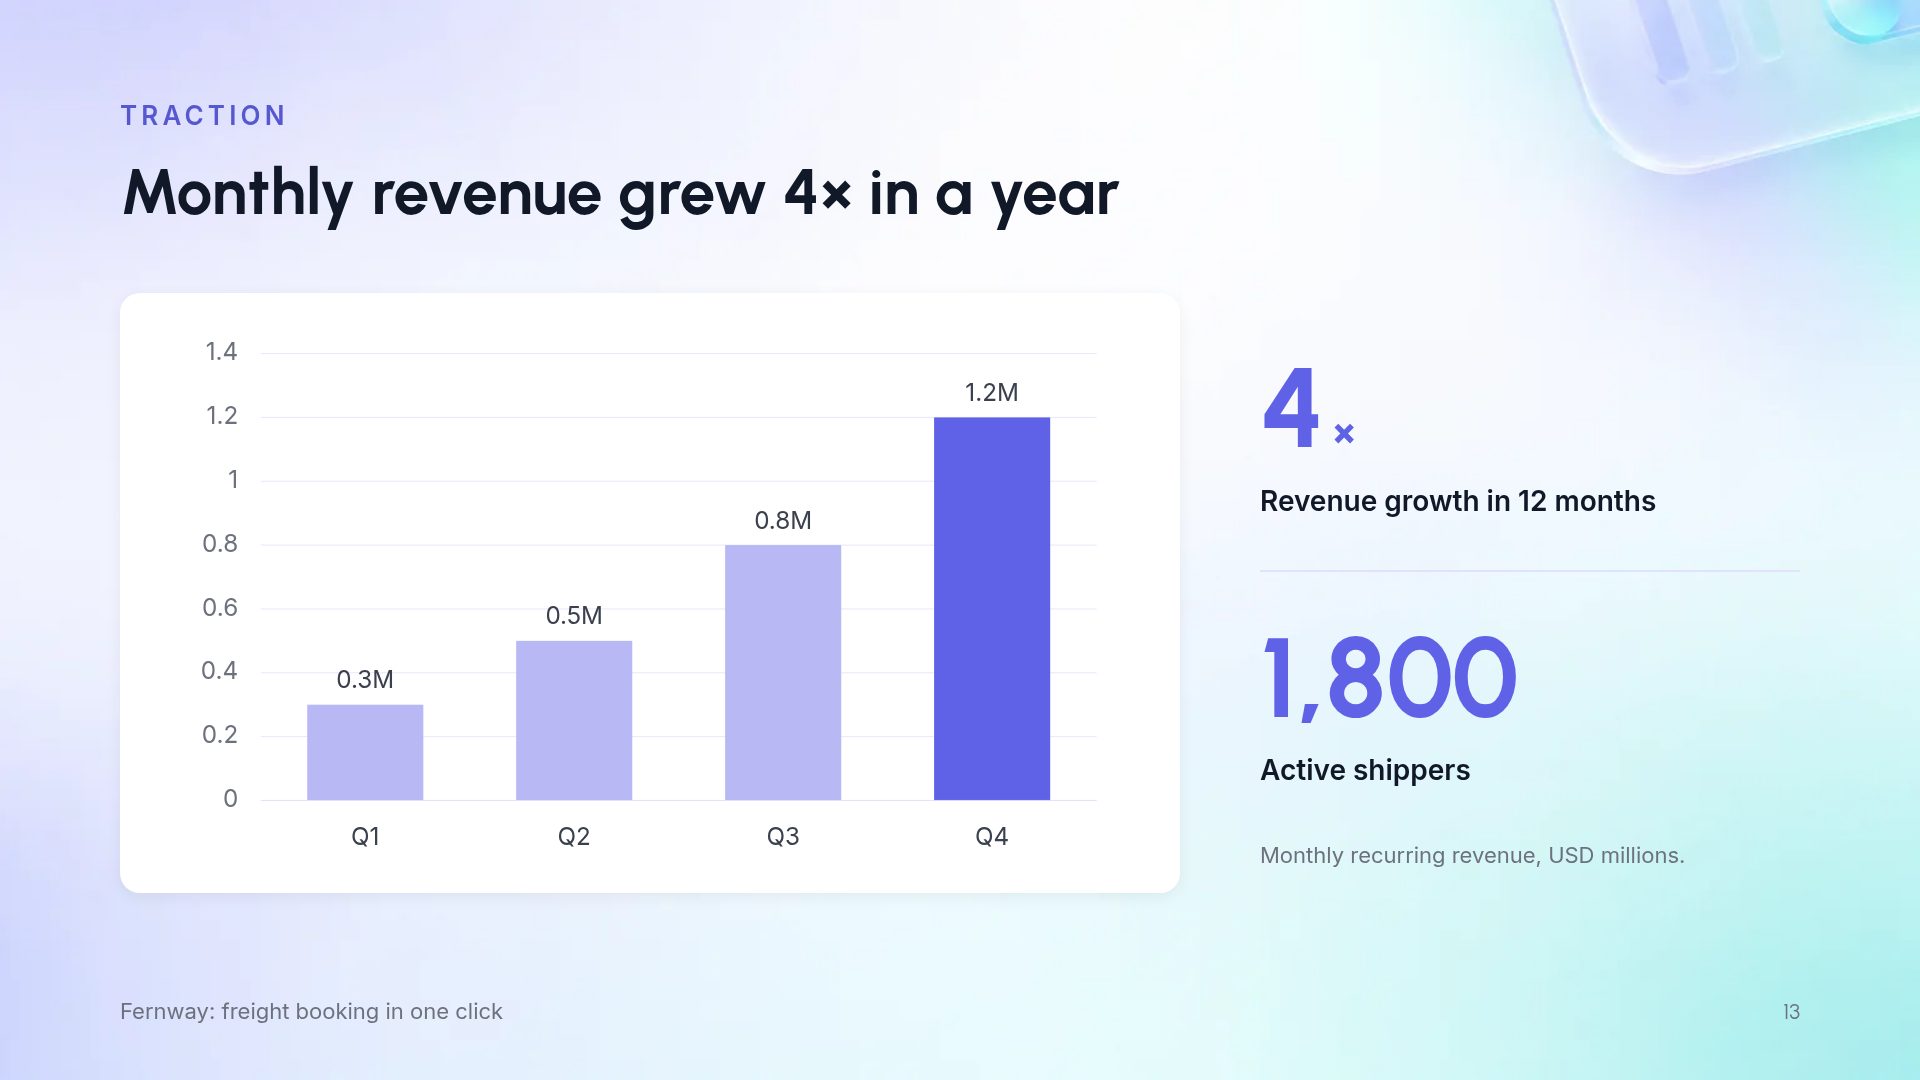Select the 0.8M data label

(x=783, y=521)
